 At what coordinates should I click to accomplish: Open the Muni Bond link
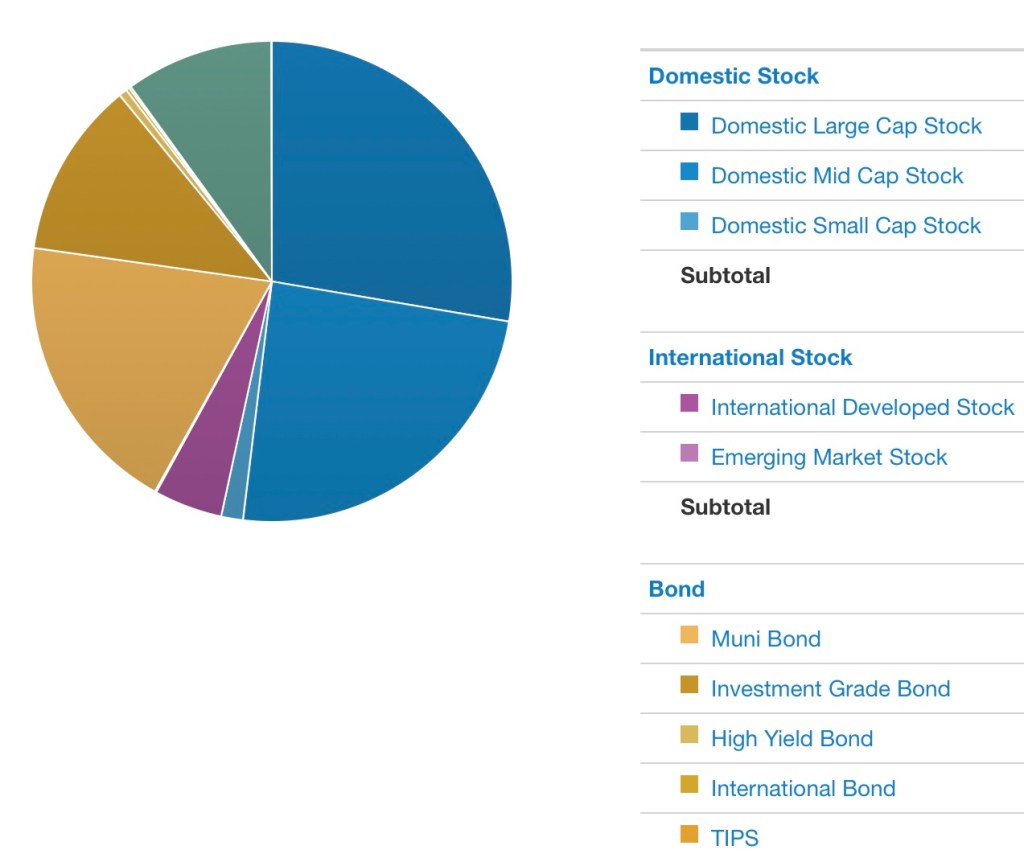(x=765, y=639)
